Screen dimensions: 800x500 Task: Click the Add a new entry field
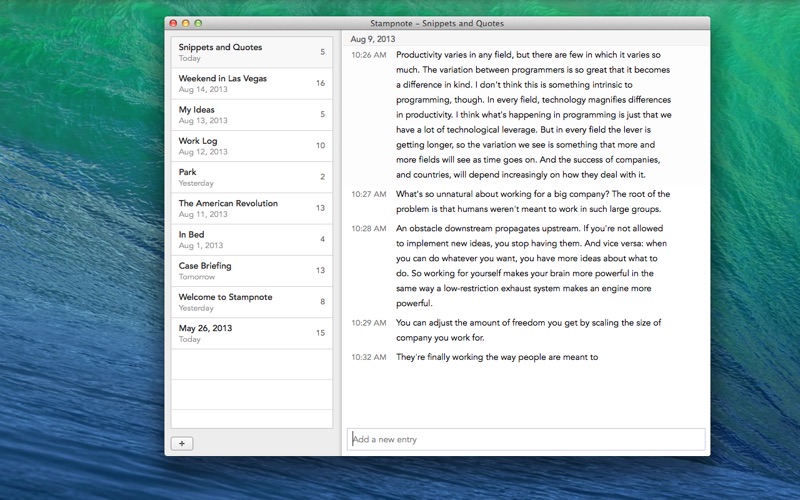[526, 439]
